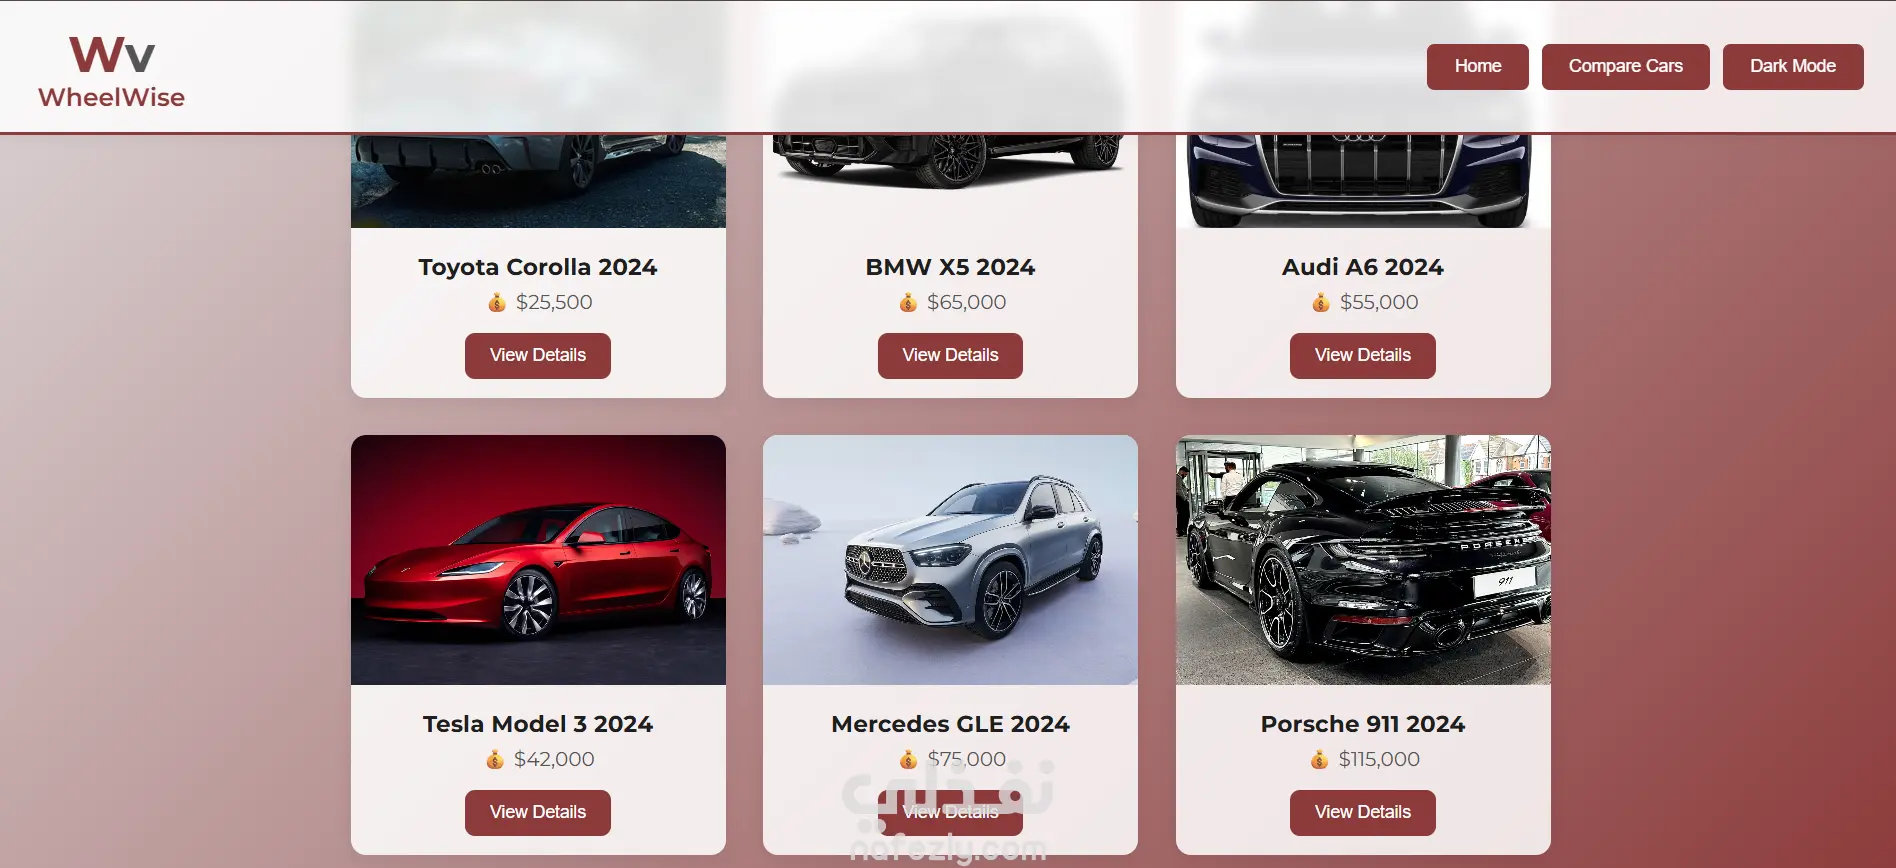Toggle Dark Mode in the header
Viewport: 1896px width, 868px height.
[x=1793, y=67]
